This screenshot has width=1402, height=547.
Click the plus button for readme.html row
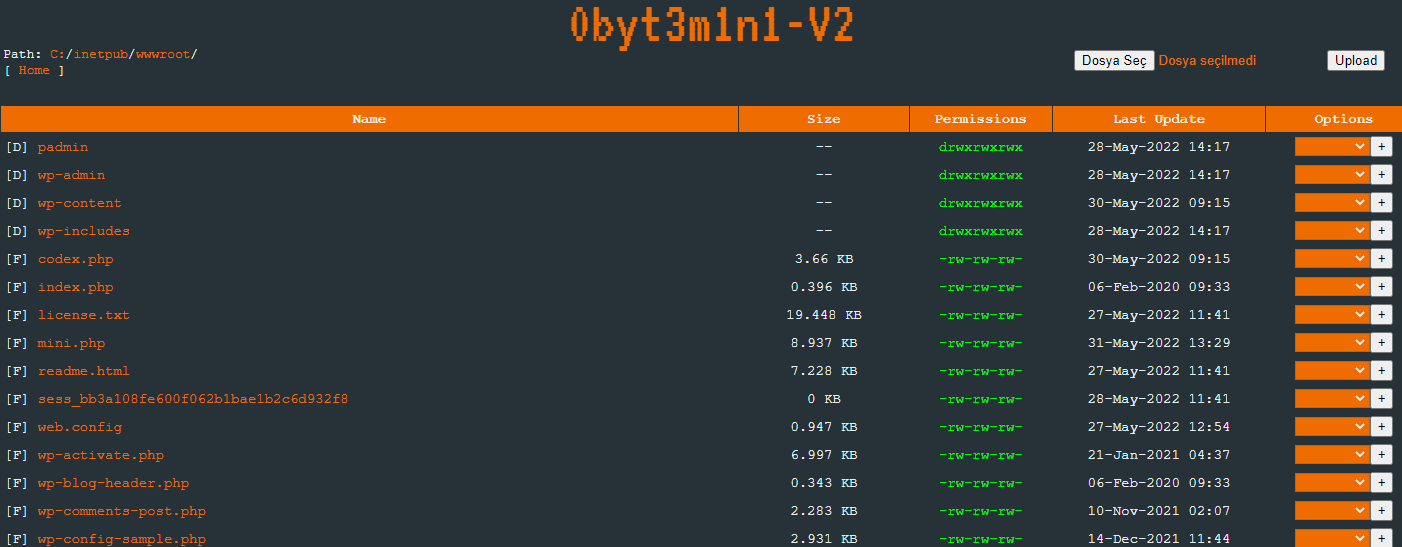click(1381, 371)
